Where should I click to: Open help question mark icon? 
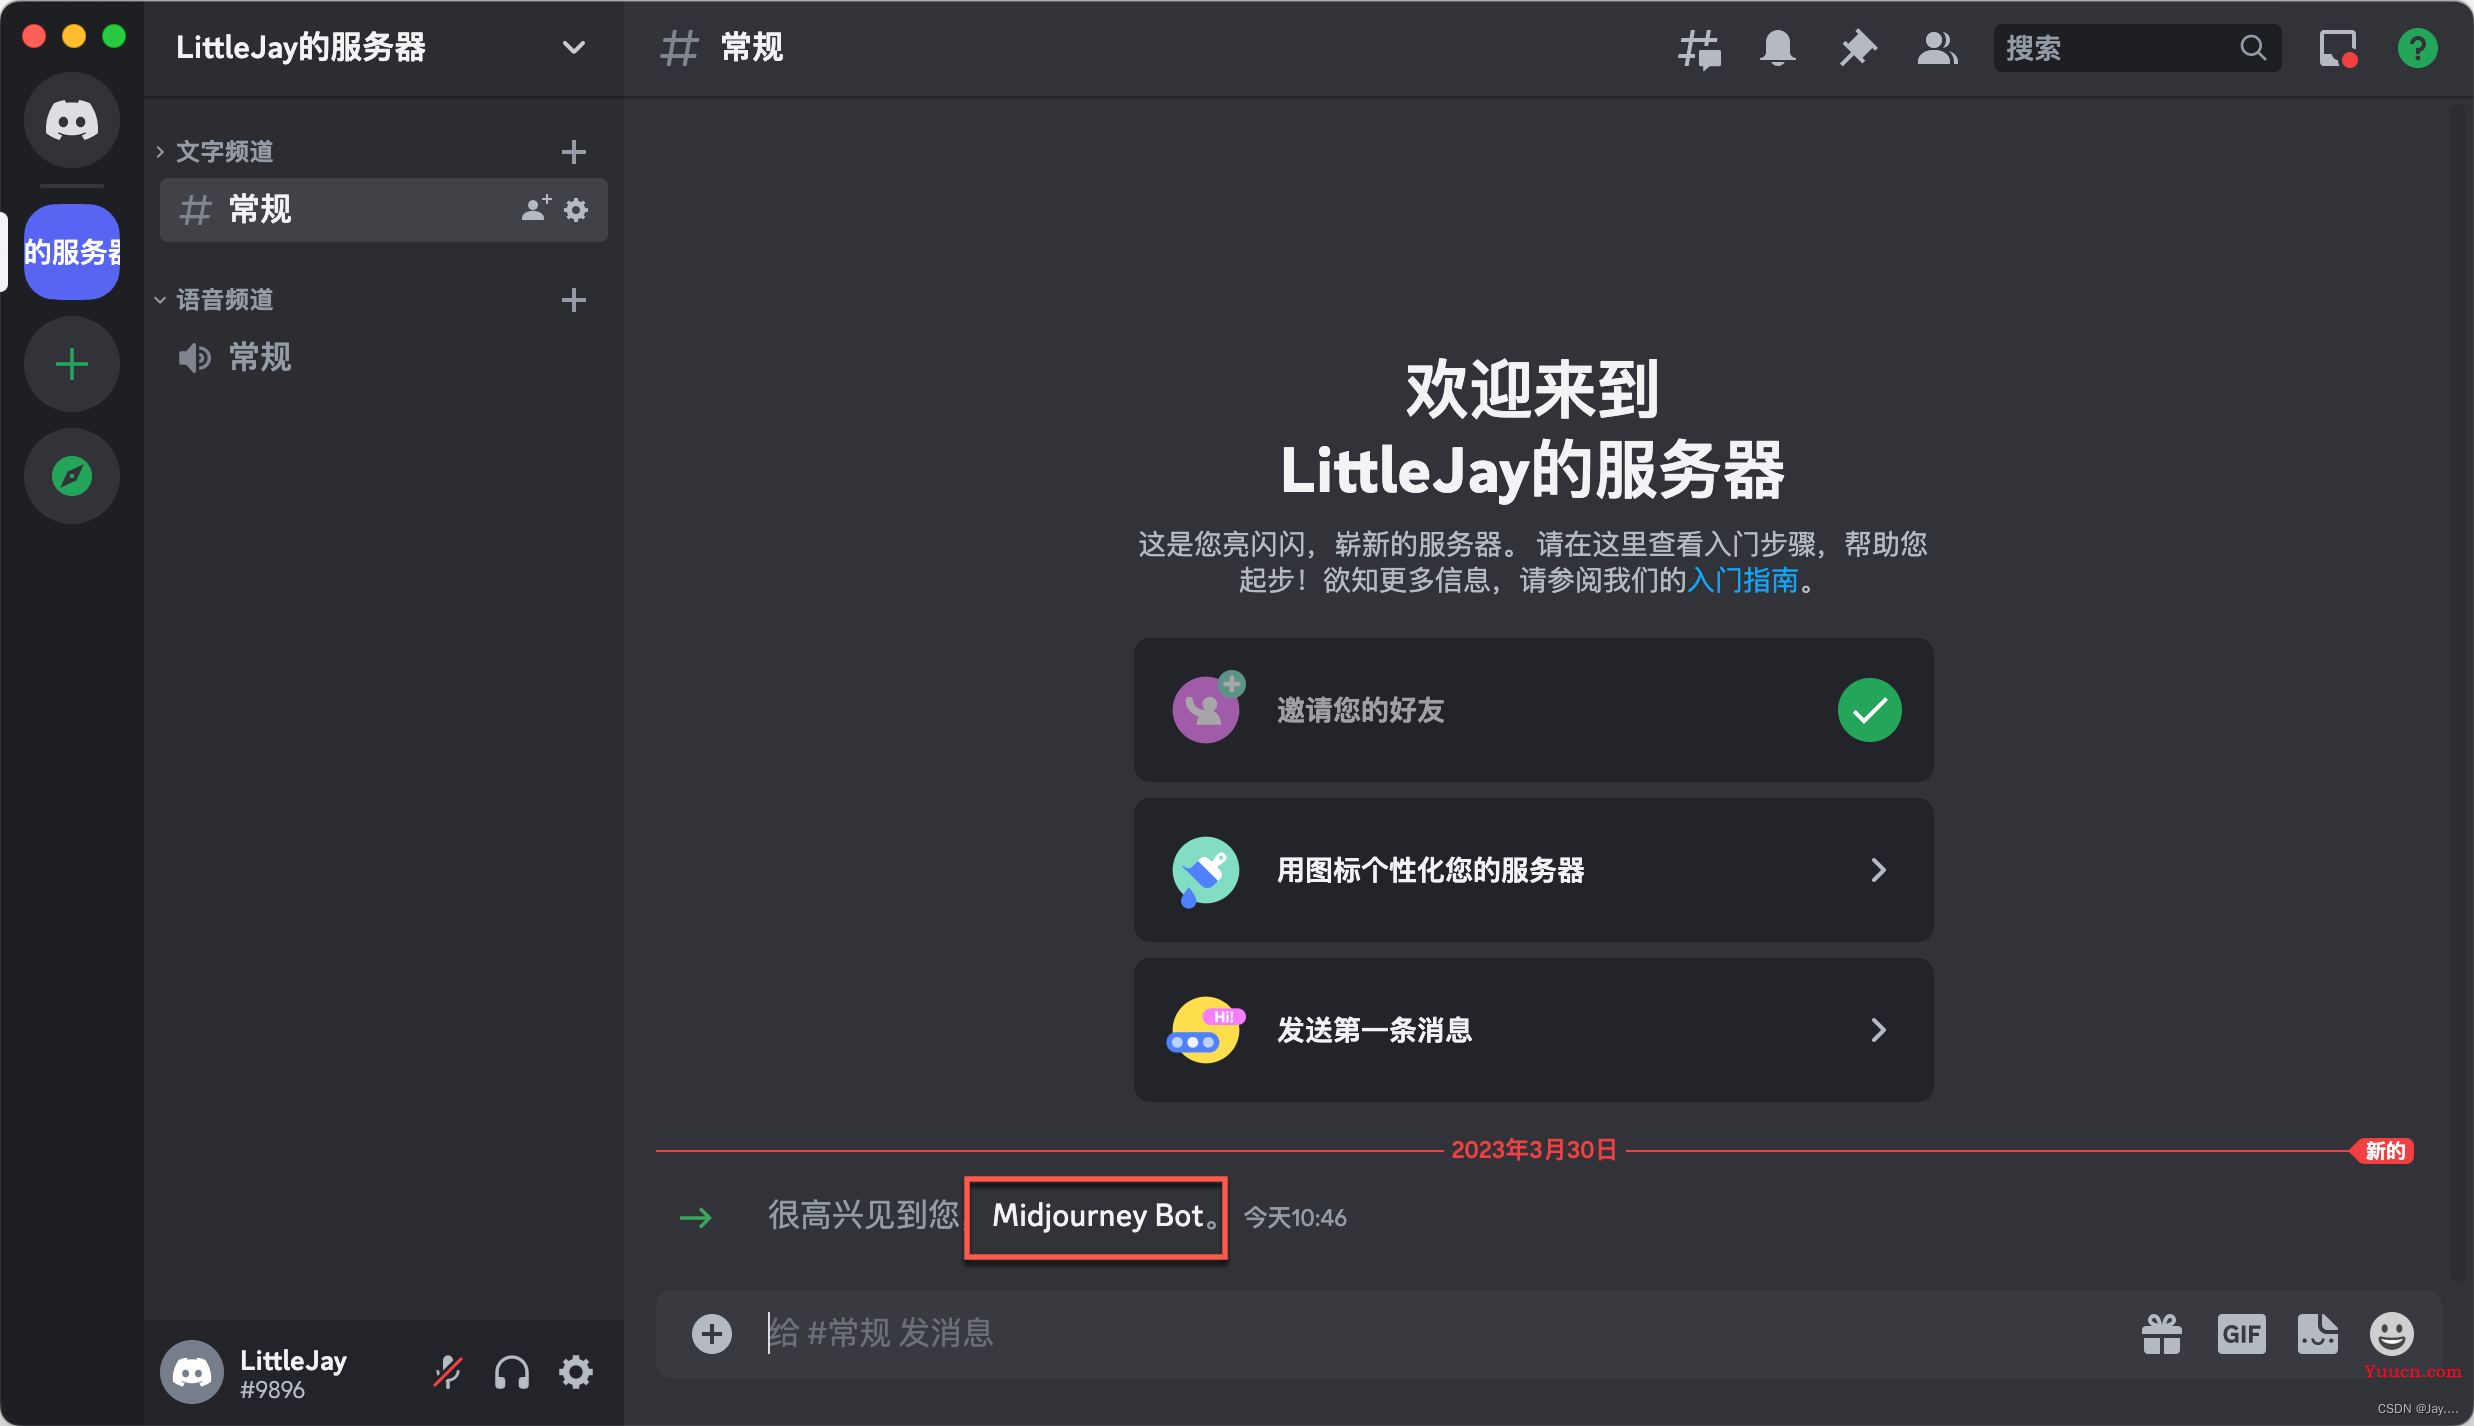click(x=2418, y=48)
